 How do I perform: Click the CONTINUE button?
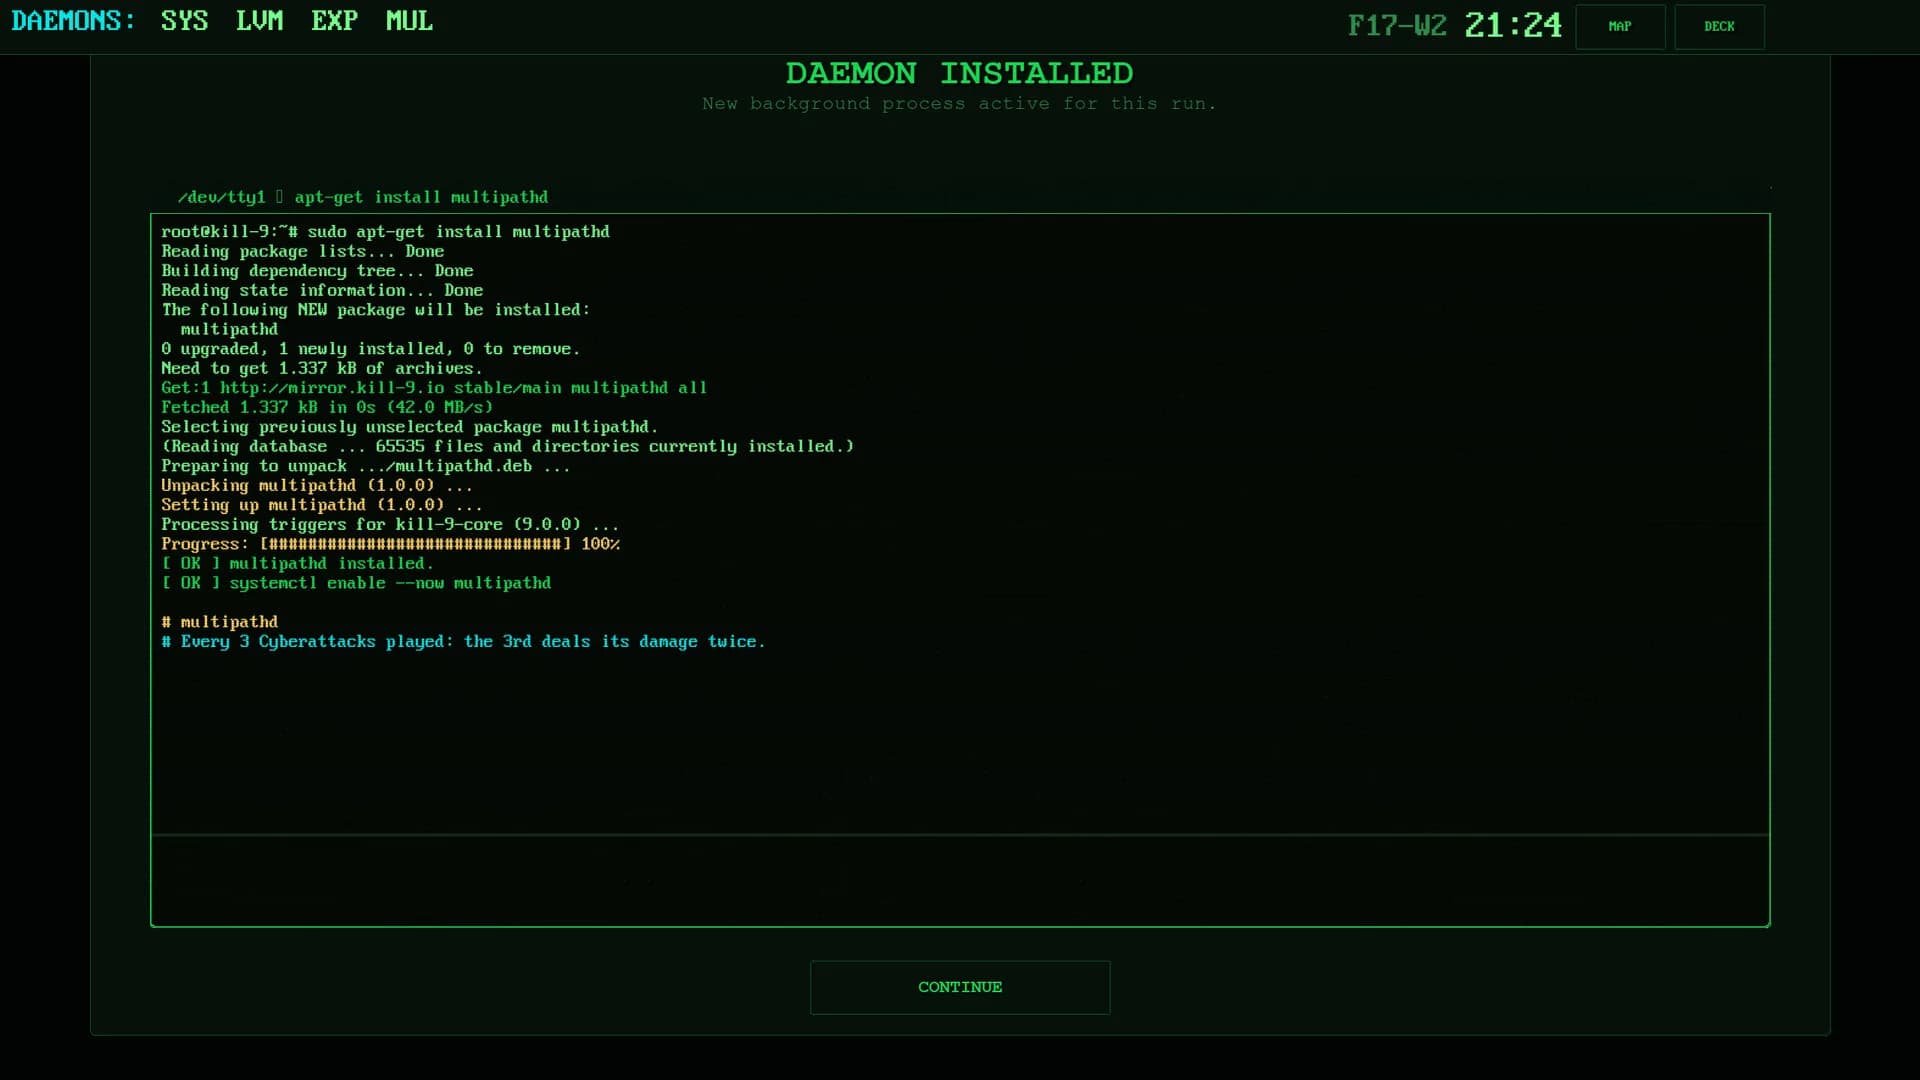[960, 987]
